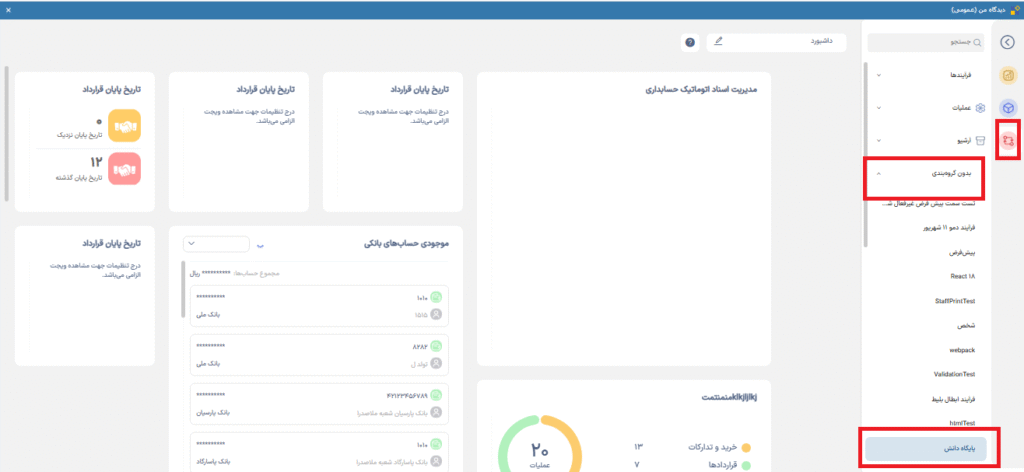The image size is (1024, 472).
Task: Click the red handshake past-expiry contract icon
Action: (124, 168)
